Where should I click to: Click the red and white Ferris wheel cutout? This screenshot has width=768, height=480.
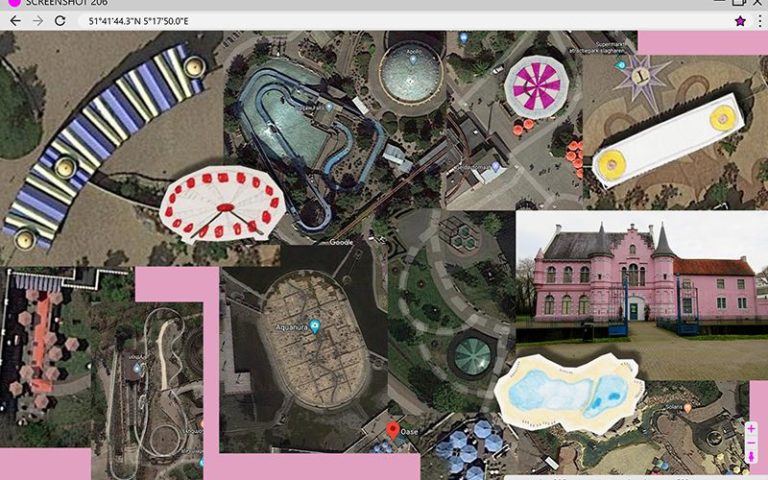pyautogui.click(x=223, y=205)
